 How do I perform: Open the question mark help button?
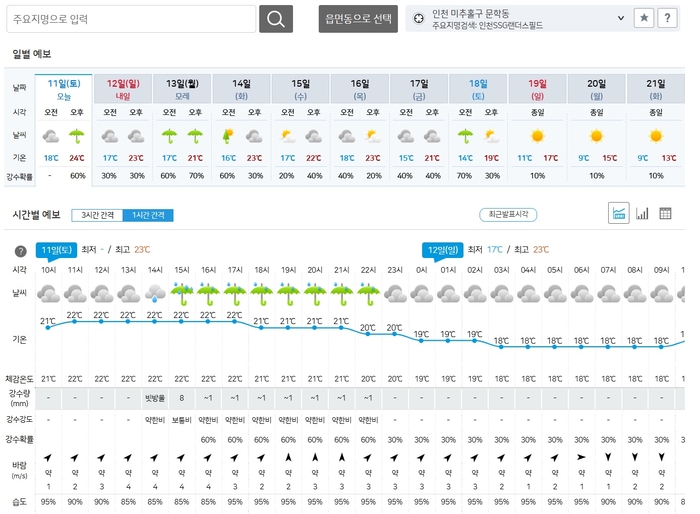click(667, 18)
